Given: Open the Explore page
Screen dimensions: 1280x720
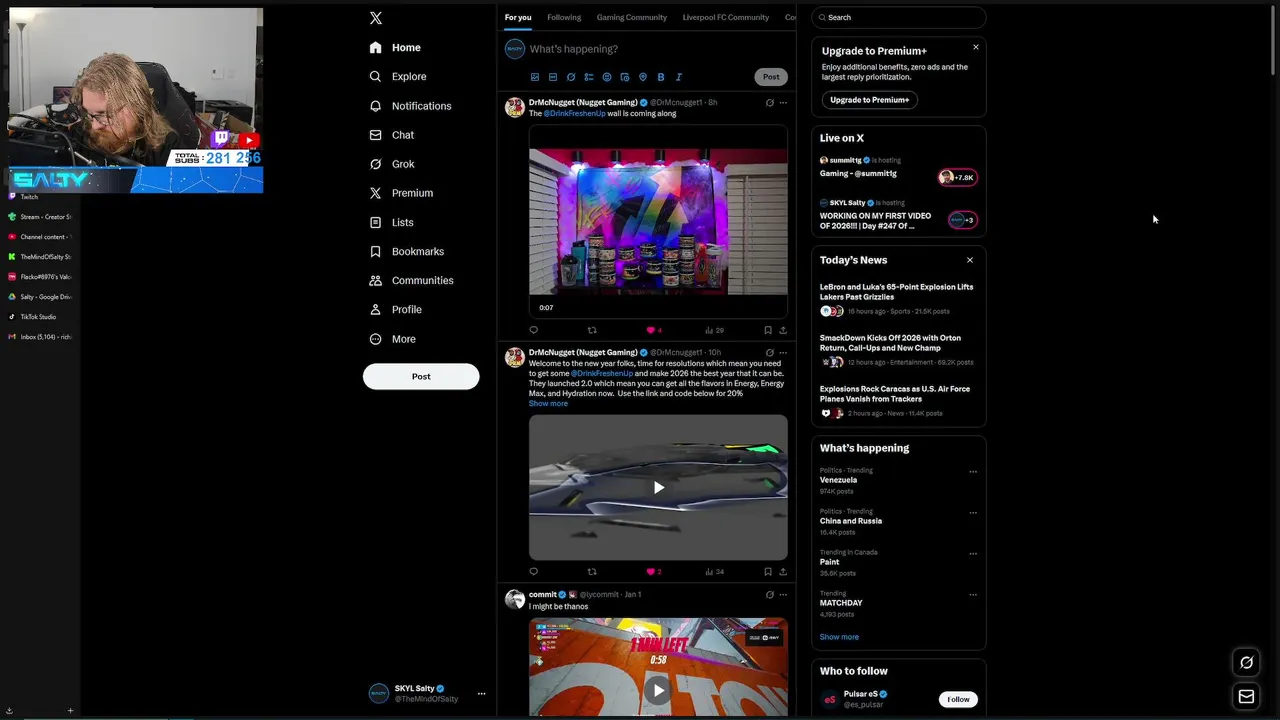Looking at the screenshot, I should [398, 76].
